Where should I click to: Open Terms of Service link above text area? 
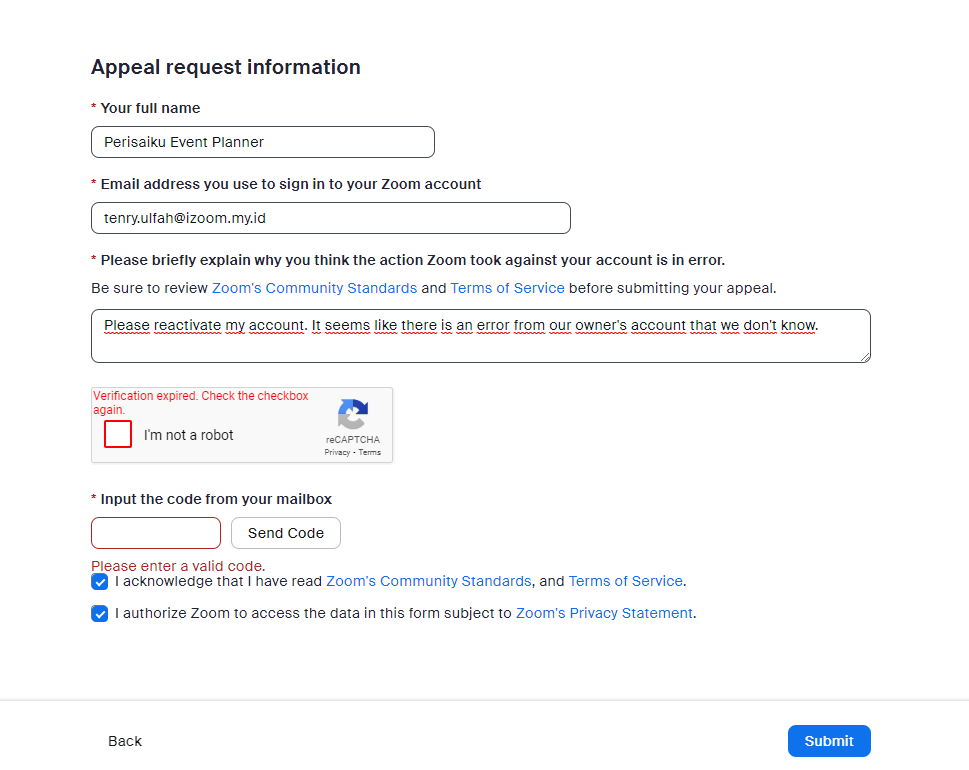point(507,288)
